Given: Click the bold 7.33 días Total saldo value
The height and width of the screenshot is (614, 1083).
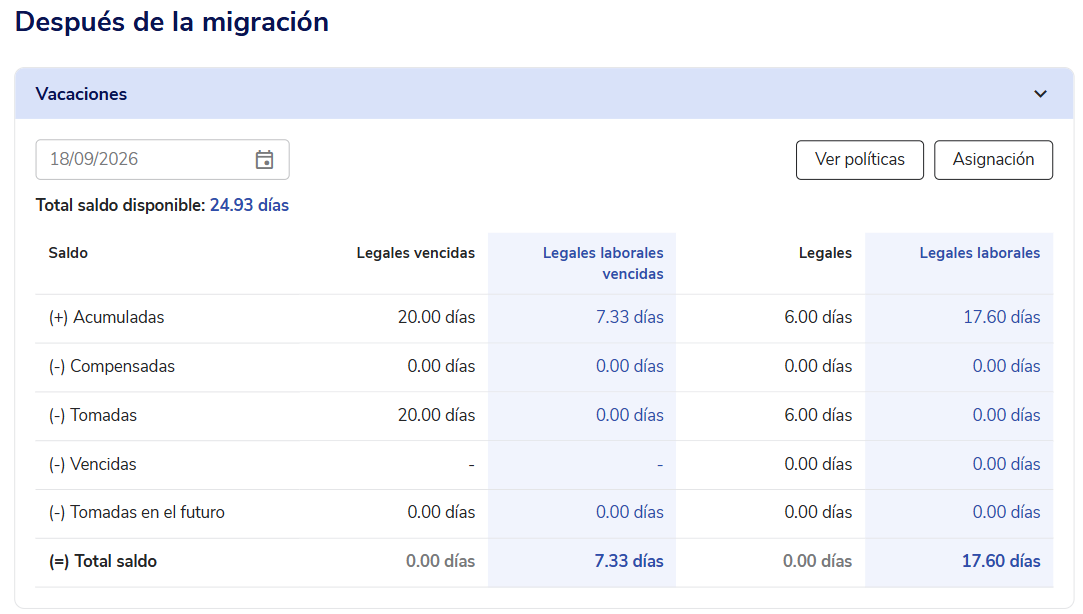Looking at the screenshot, I should 629,561.
